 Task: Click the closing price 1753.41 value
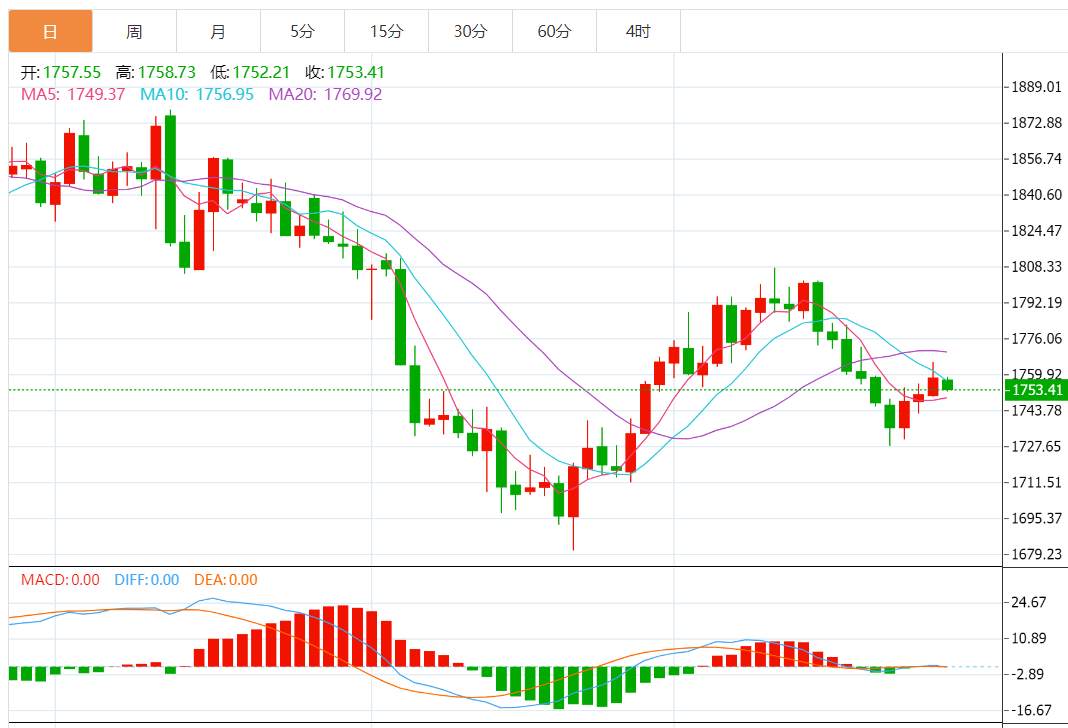pos(356,72)
